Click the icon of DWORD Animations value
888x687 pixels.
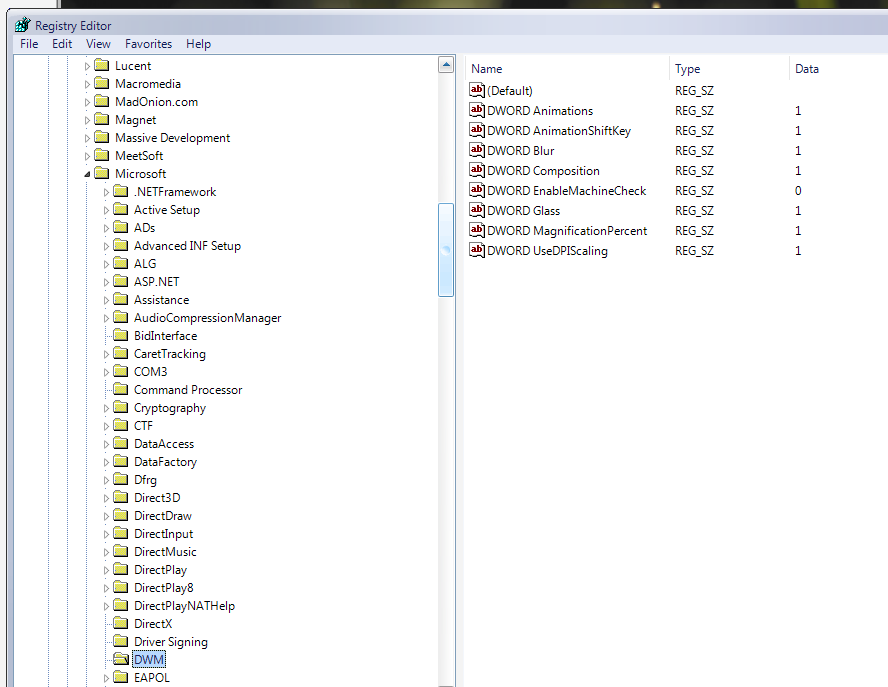point(477,110)
